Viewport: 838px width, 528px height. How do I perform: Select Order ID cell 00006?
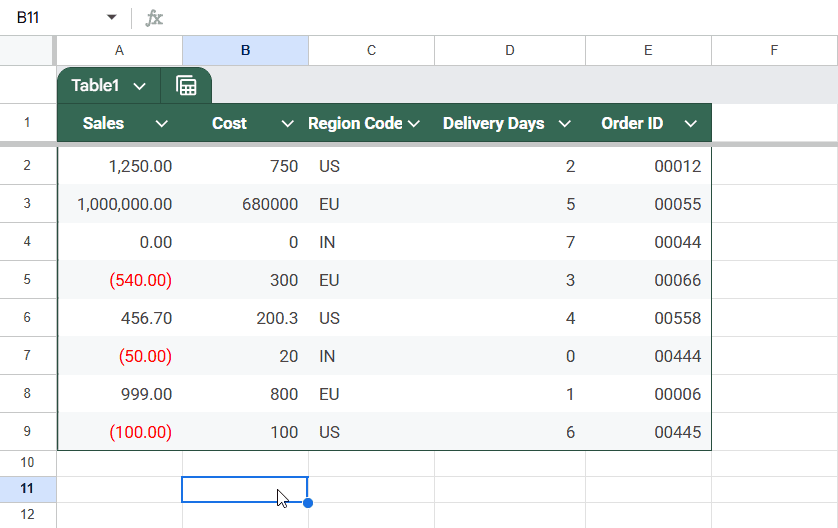[648, 394]
